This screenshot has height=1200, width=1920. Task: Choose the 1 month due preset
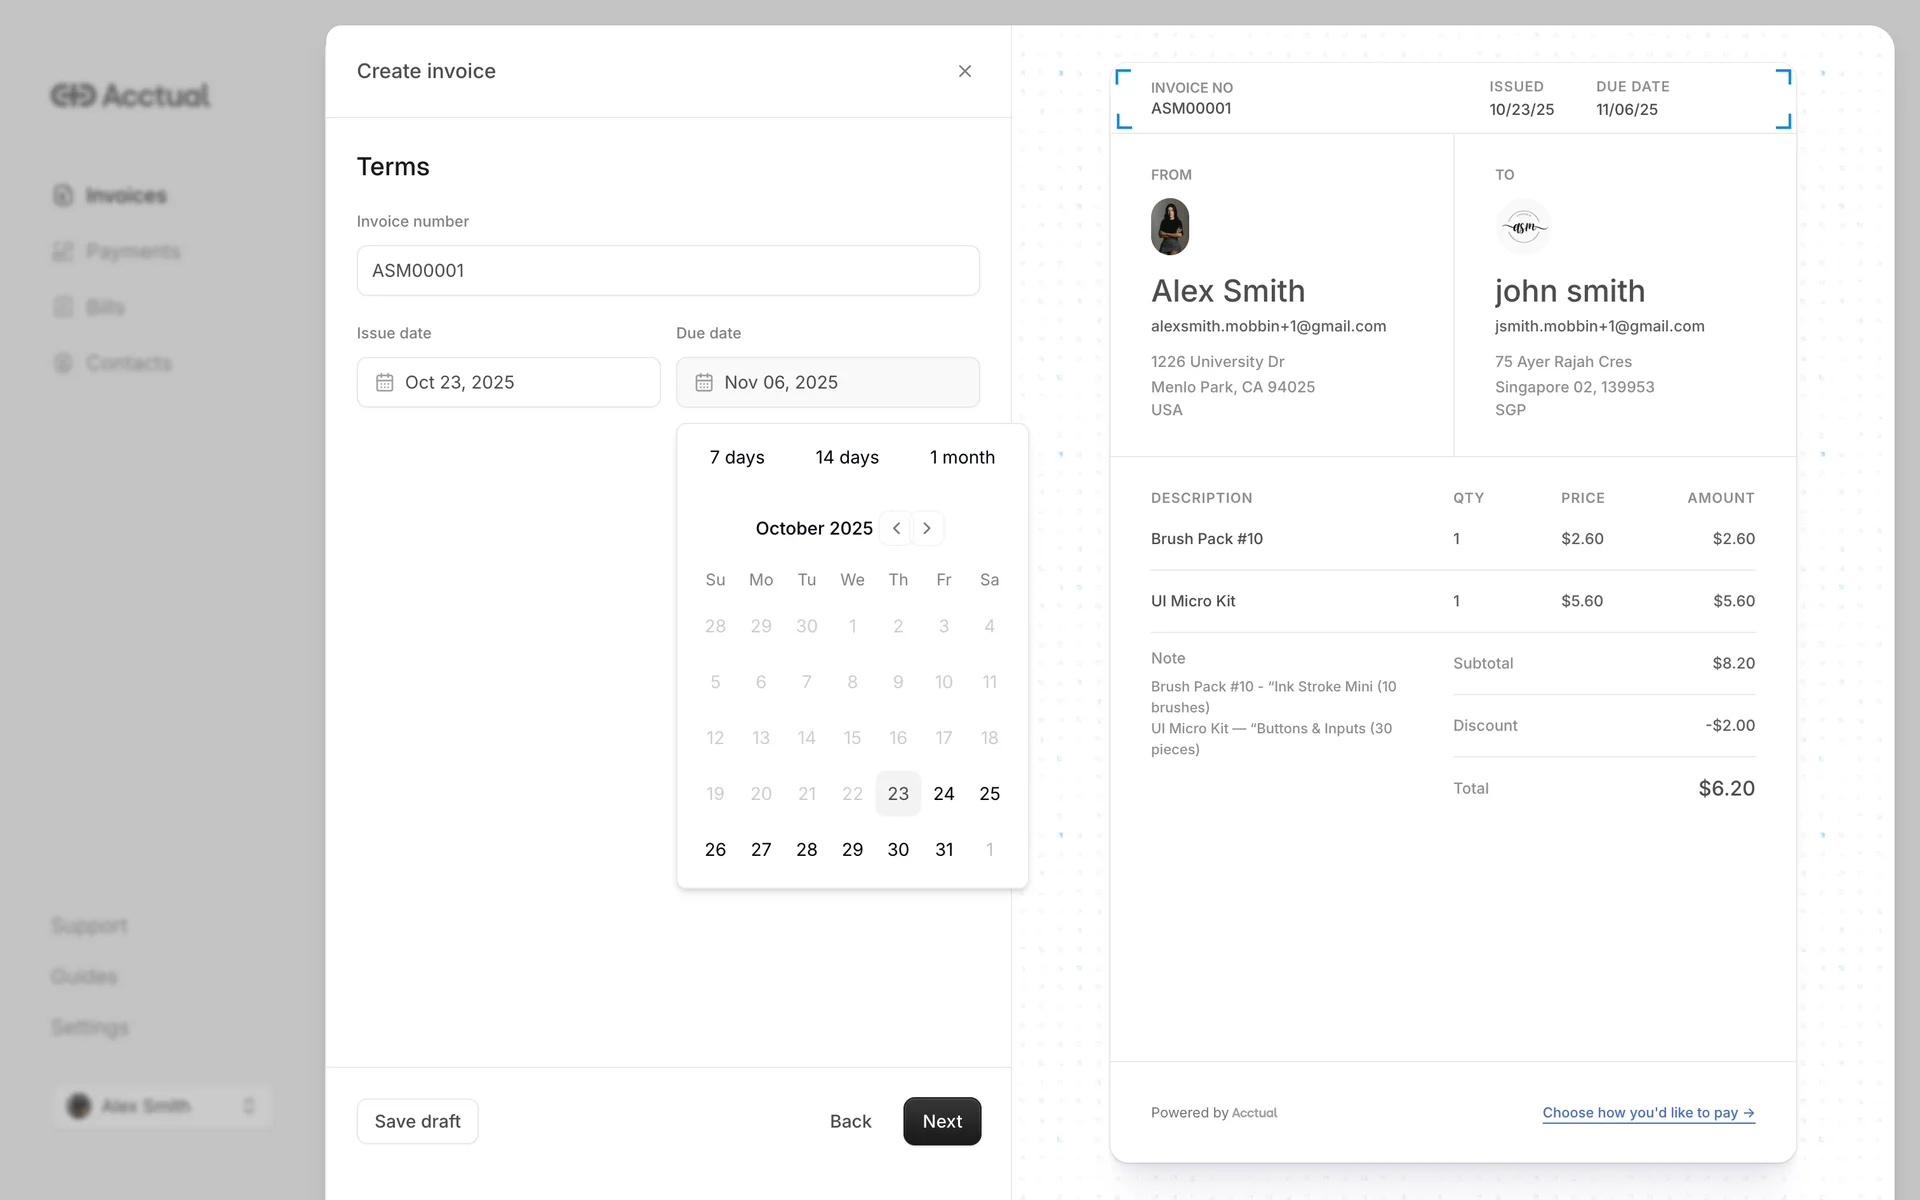click(x=962, y=457)
